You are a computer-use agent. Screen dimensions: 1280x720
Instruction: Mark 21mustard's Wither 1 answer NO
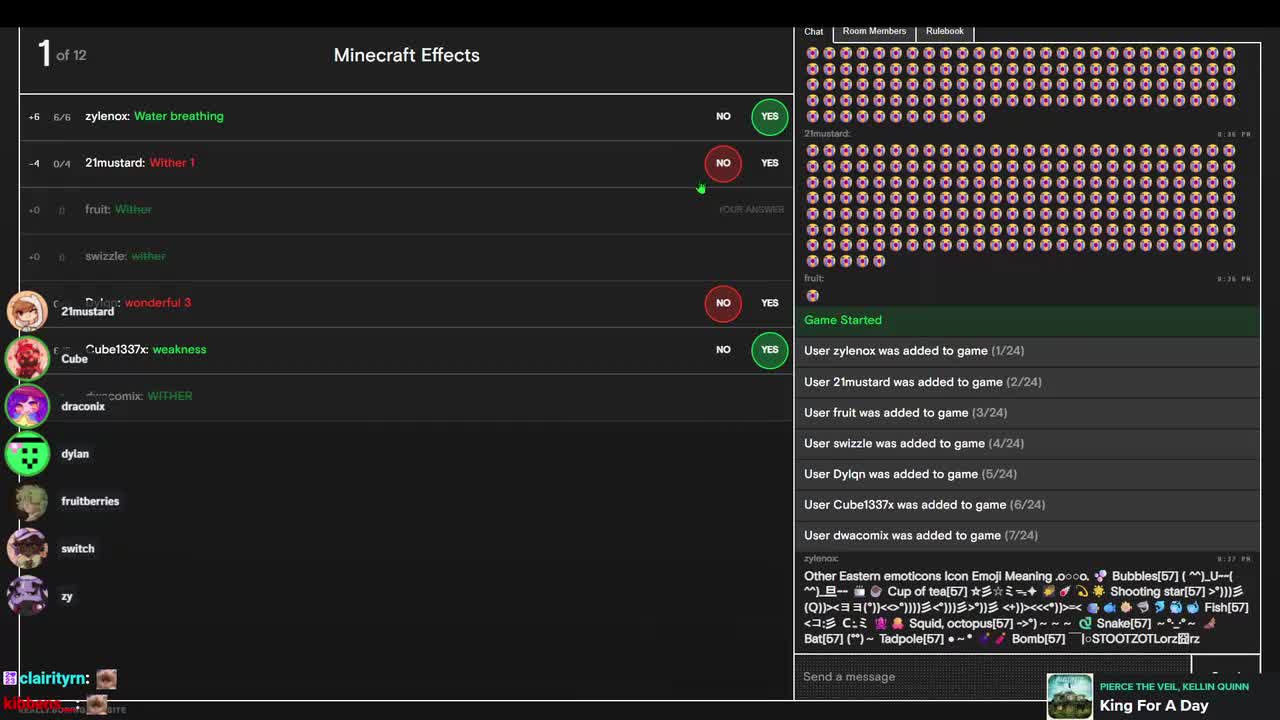tap(723, 163)
